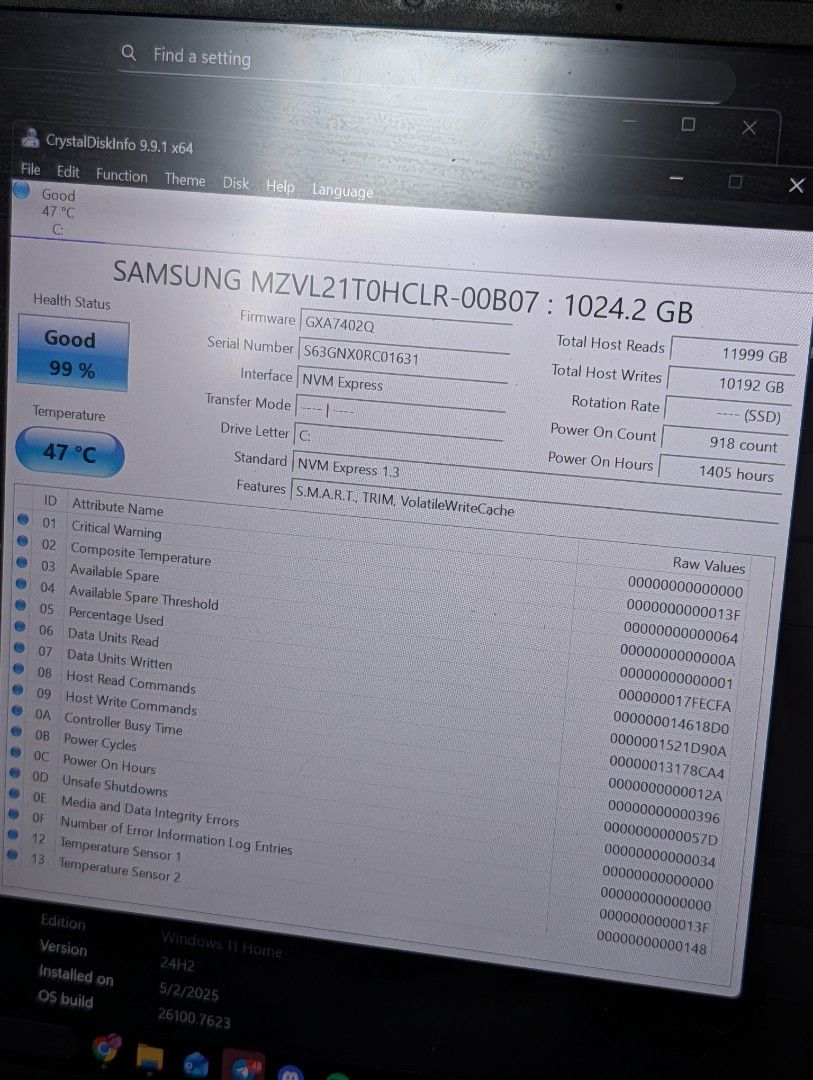The image size is (813, 1080).
Task: Click the Features field with S.M.A.R.T., TRIM
Action: tap(535, 506)
